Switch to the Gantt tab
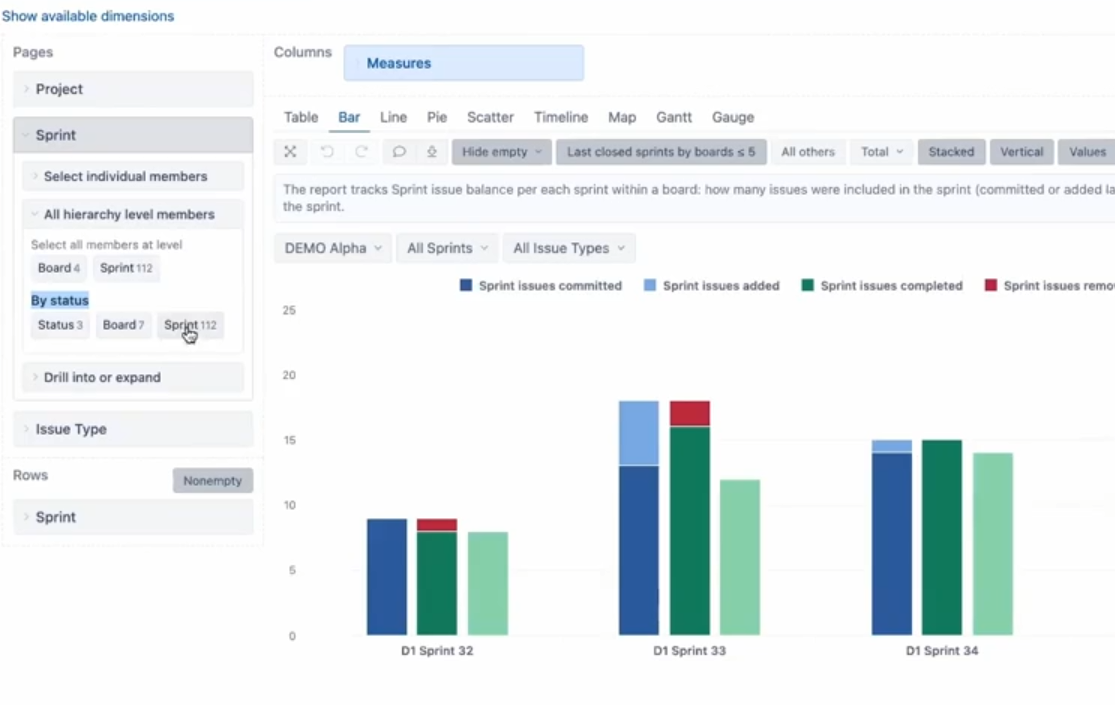Image resolution: width=1115 pixels, height=705 pixels. [674, 117]
